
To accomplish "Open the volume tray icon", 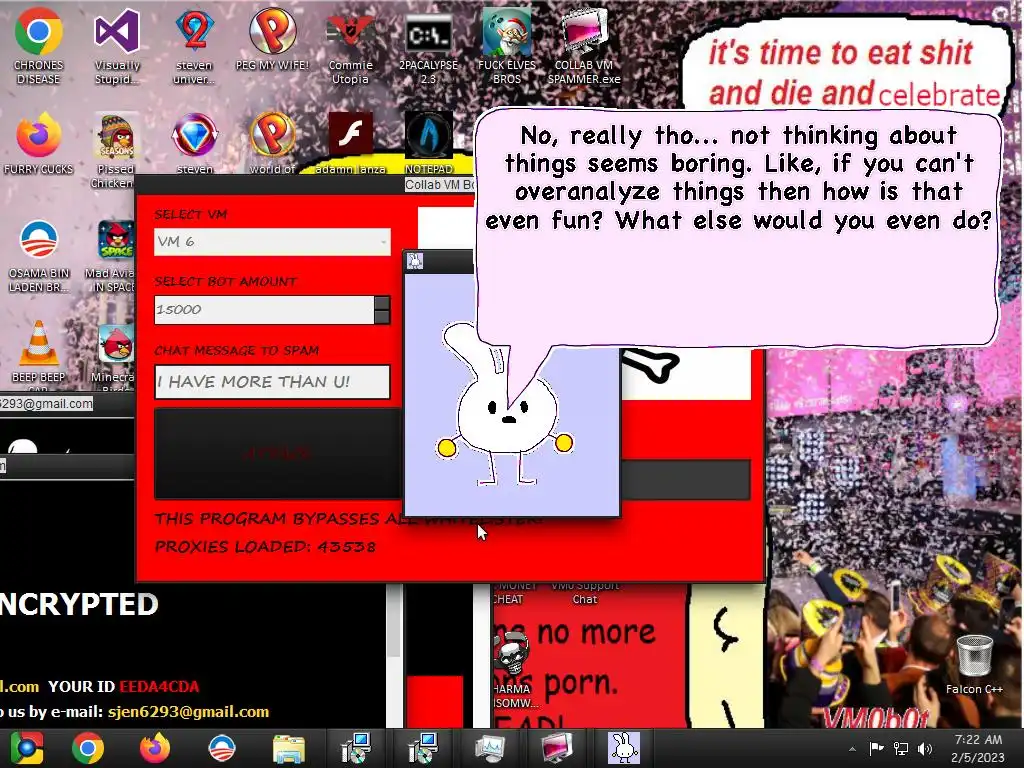I will pyautogui.click(x=925, y=748).
